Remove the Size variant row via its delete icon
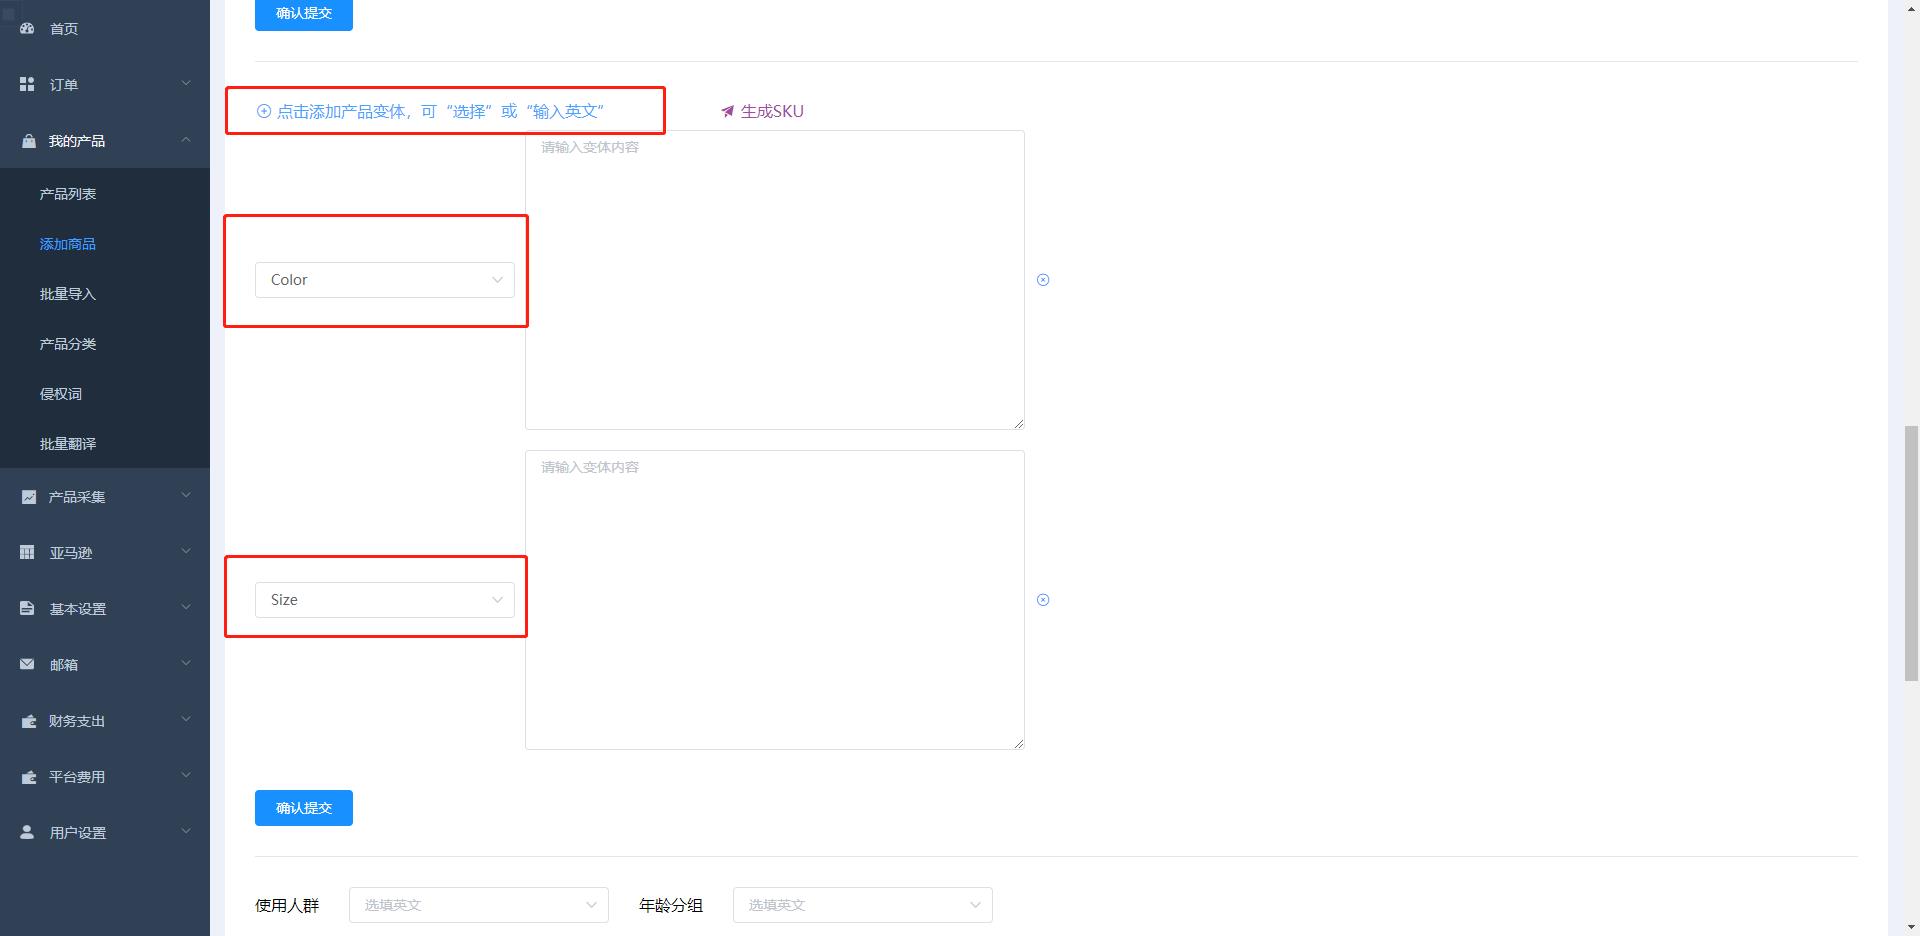 1043,600
